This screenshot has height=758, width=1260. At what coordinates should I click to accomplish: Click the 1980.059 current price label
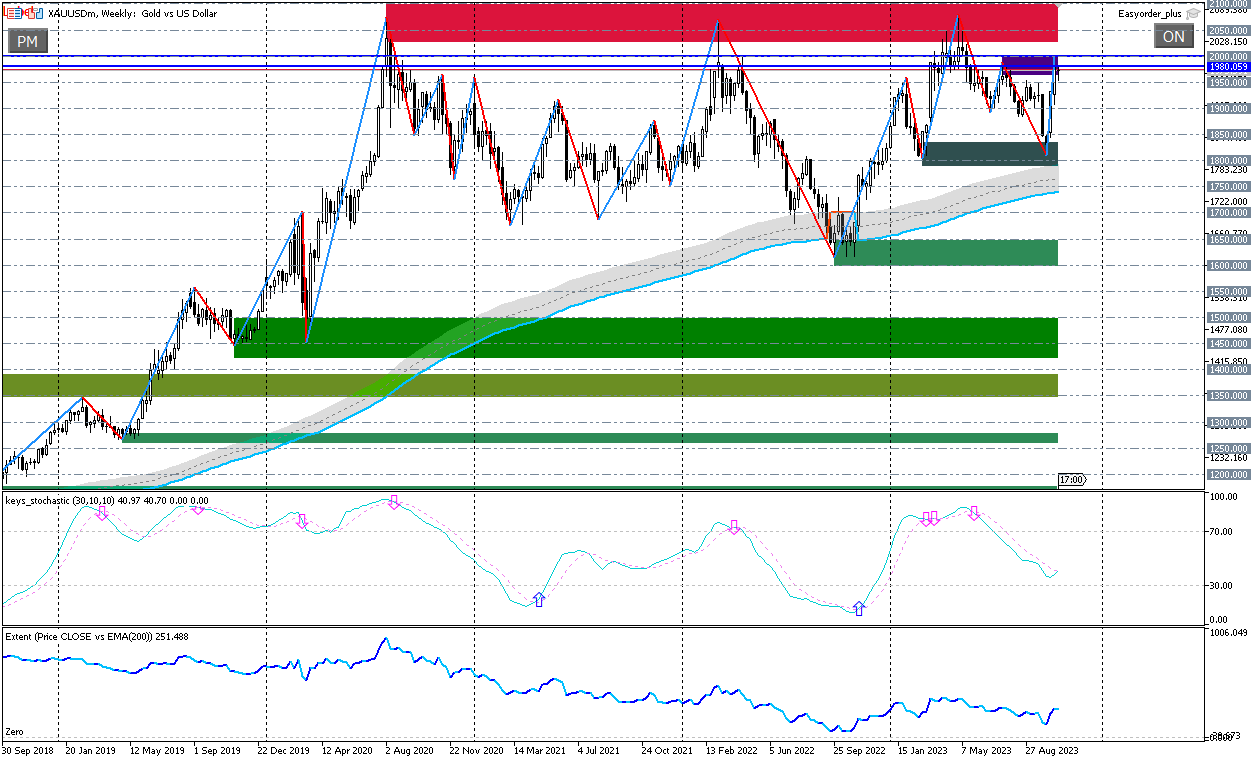tap(1229, 68)
